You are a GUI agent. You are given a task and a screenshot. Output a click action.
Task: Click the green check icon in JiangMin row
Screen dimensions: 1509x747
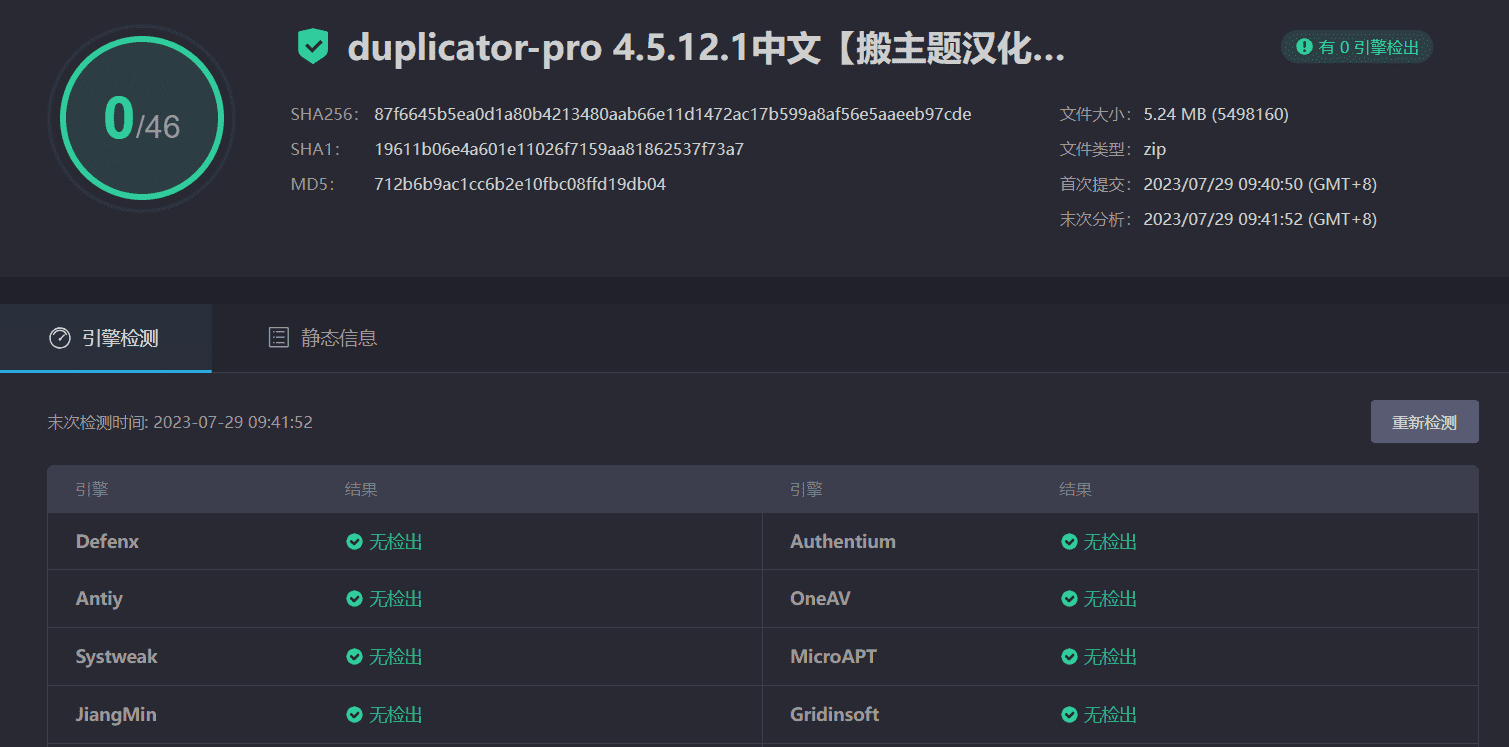[354, 715]
